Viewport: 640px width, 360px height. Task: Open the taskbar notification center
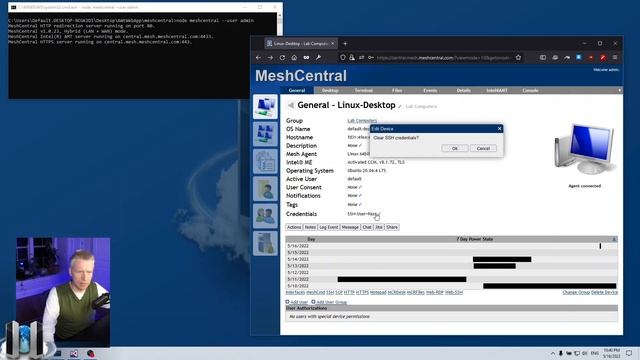click(x=629, y=353)
